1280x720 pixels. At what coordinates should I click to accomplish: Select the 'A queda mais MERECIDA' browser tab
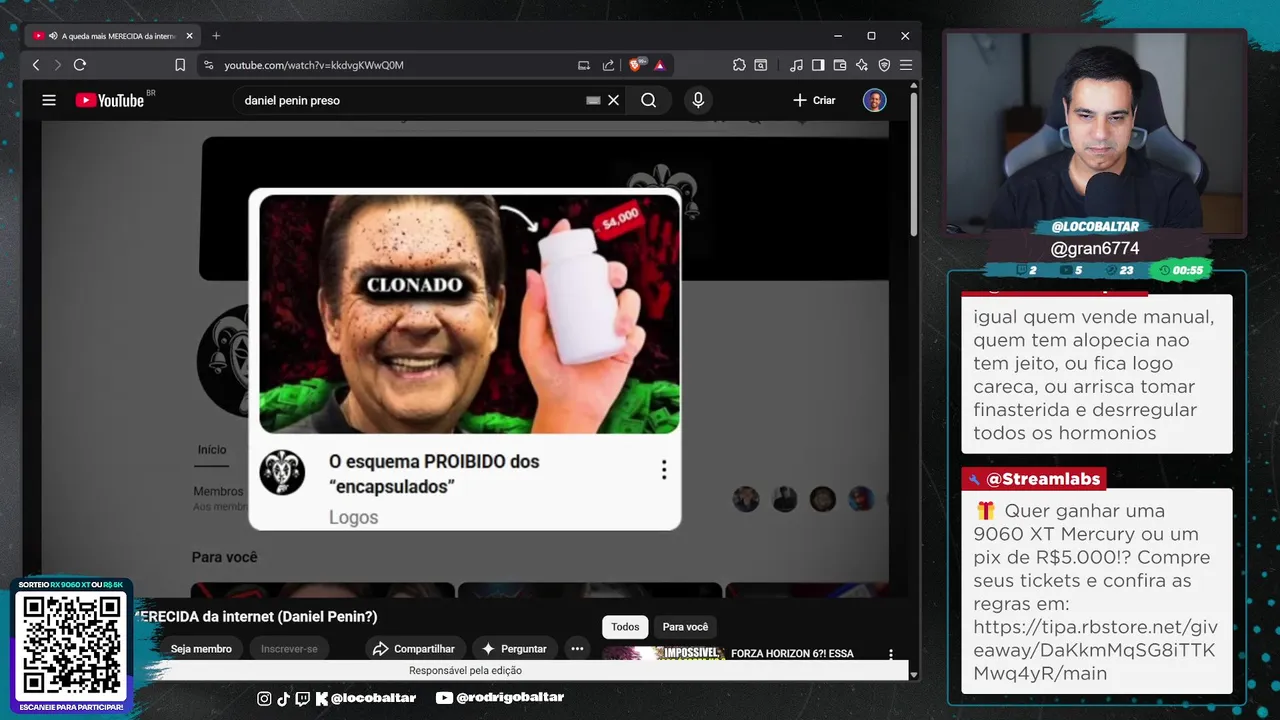click(x=112, y=36)
